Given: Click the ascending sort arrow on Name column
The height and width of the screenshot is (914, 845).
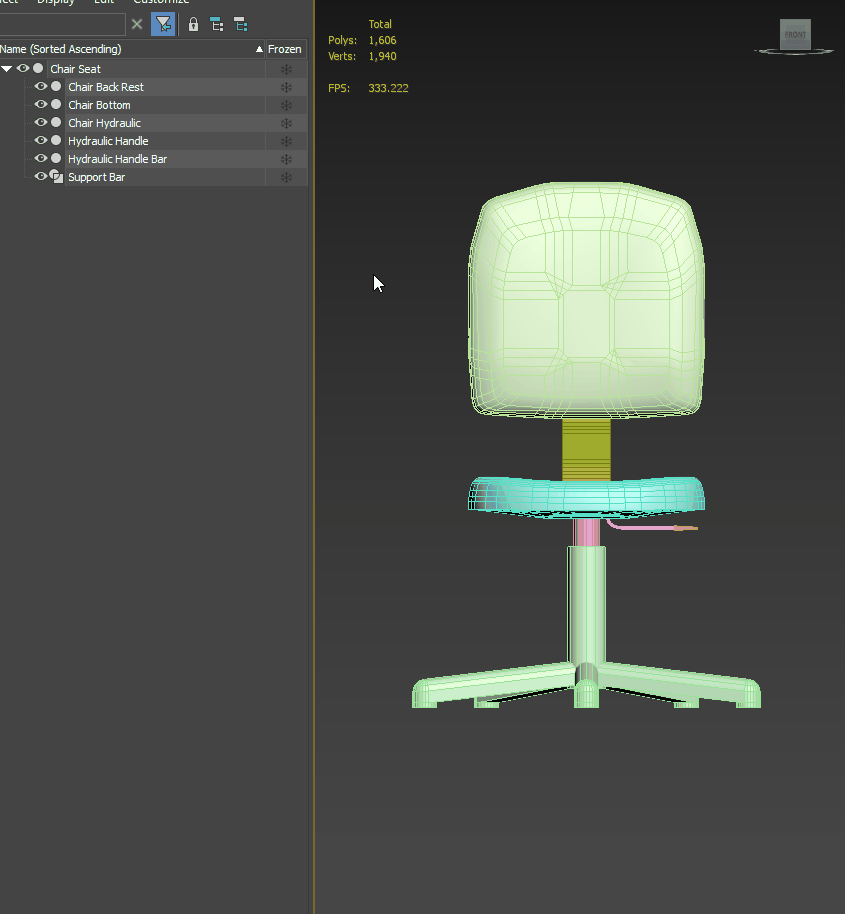Looking at the screenshot, I should (x=258, y=48).
